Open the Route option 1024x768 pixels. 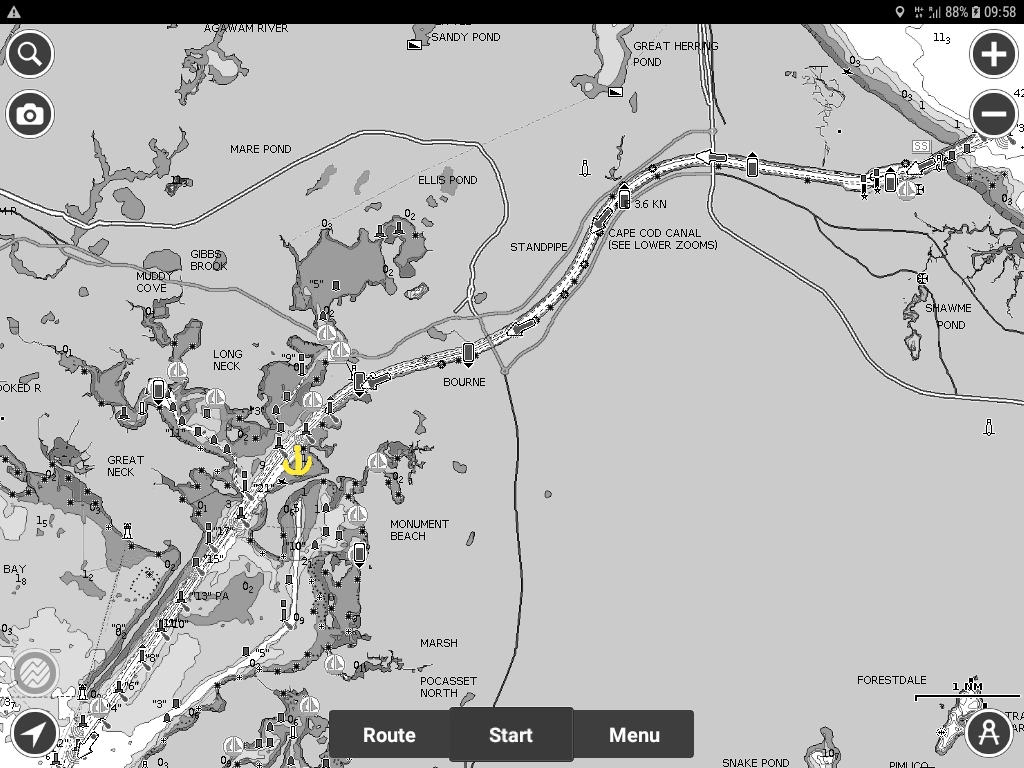pyautogui.click(x=389, y=735)
